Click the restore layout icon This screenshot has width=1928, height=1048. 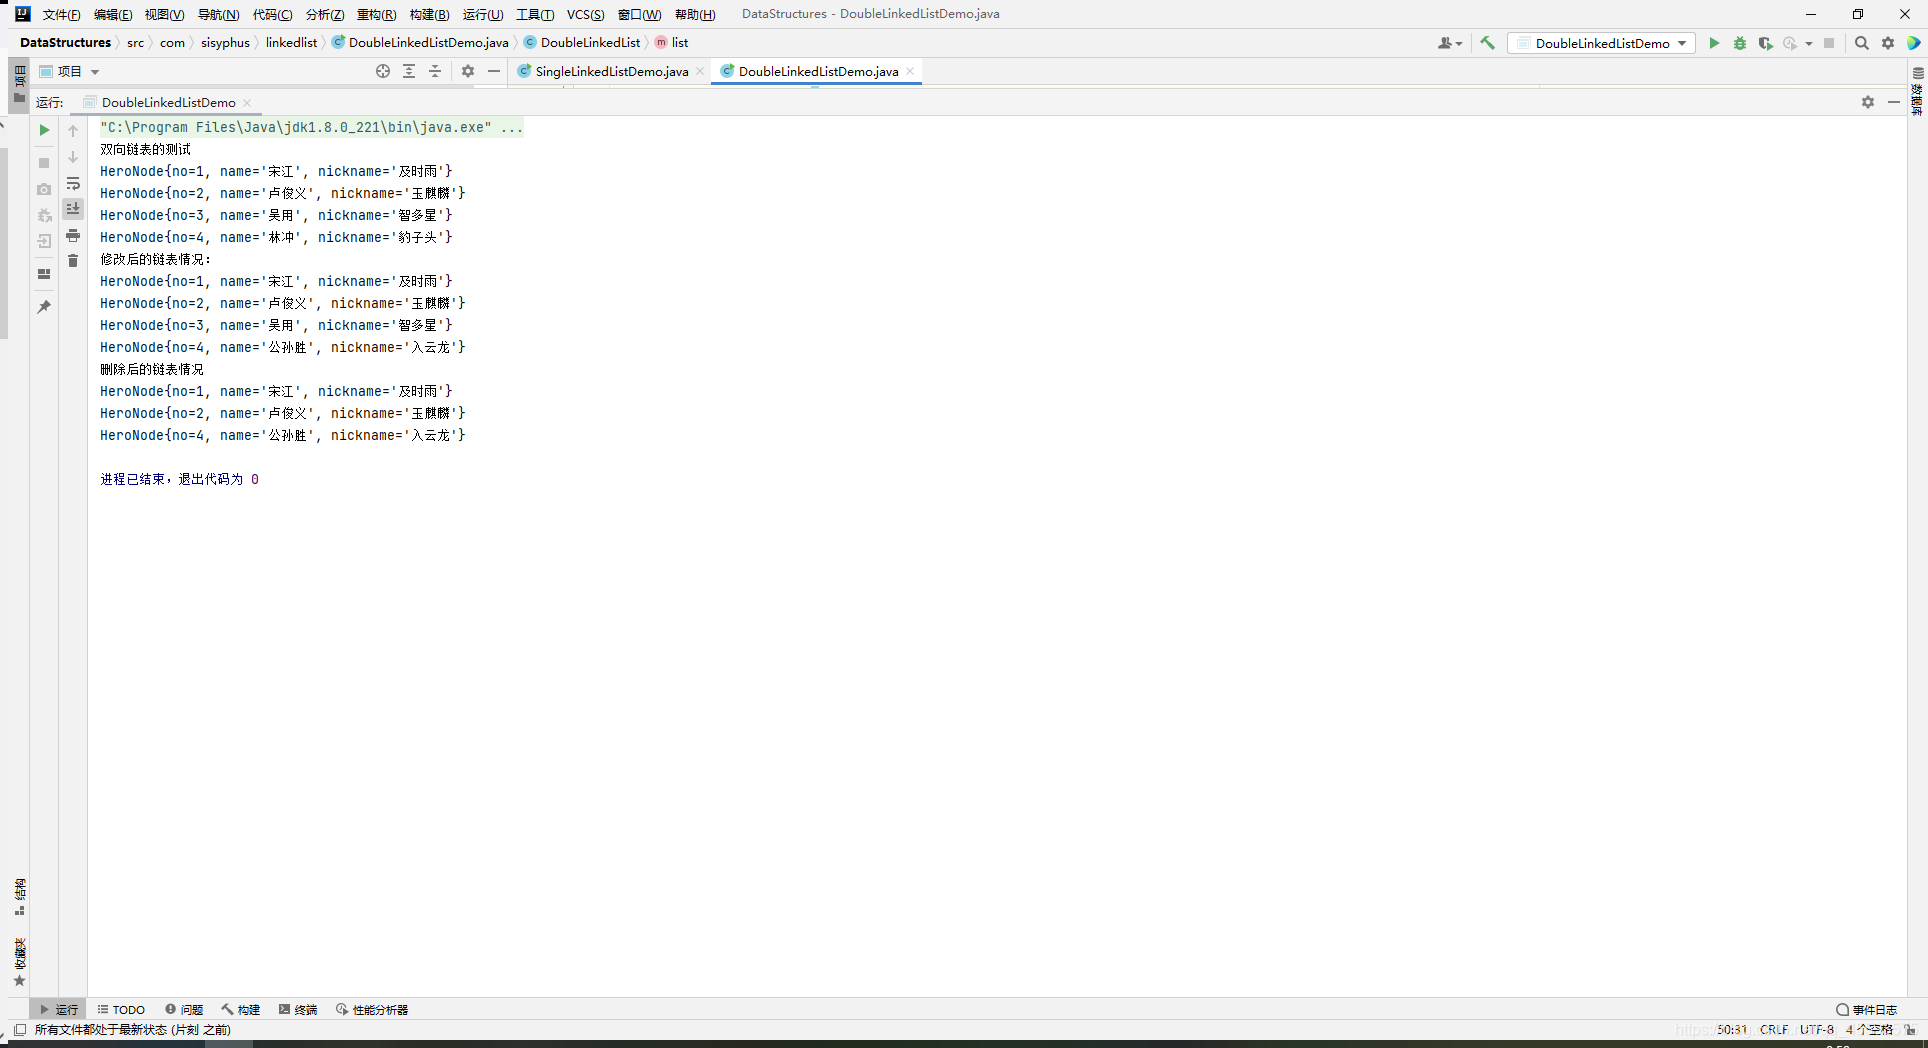pos(44,274)
